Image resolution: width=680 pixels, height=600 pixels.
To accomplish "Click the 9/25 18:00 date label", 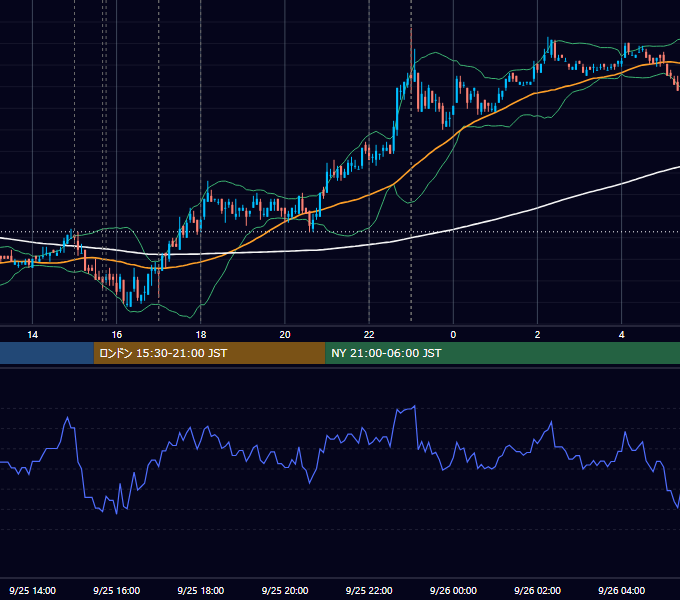I will click(x=201, y=590).
